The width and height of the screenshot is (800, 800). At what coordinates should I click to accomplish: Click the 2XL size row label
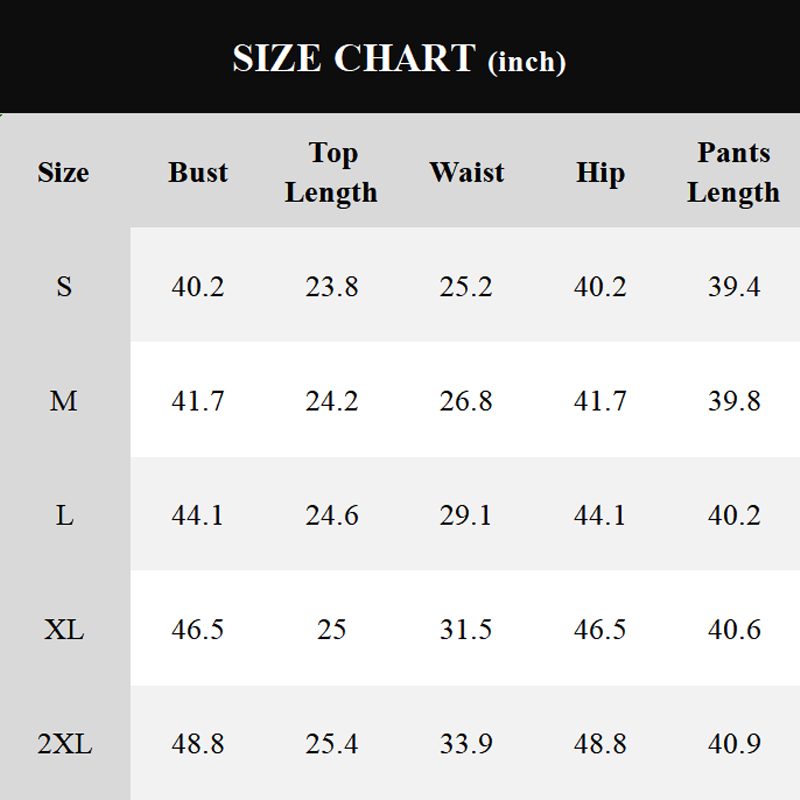click(x=64, y=744)
